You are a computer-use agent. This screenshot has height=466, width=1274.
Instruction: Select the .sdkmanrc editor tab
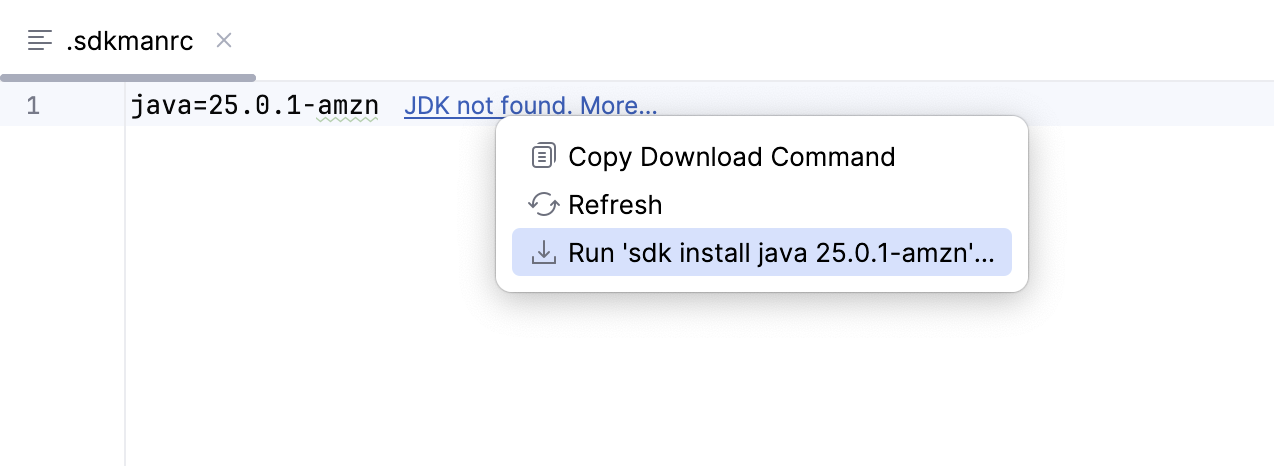(129, 41)
